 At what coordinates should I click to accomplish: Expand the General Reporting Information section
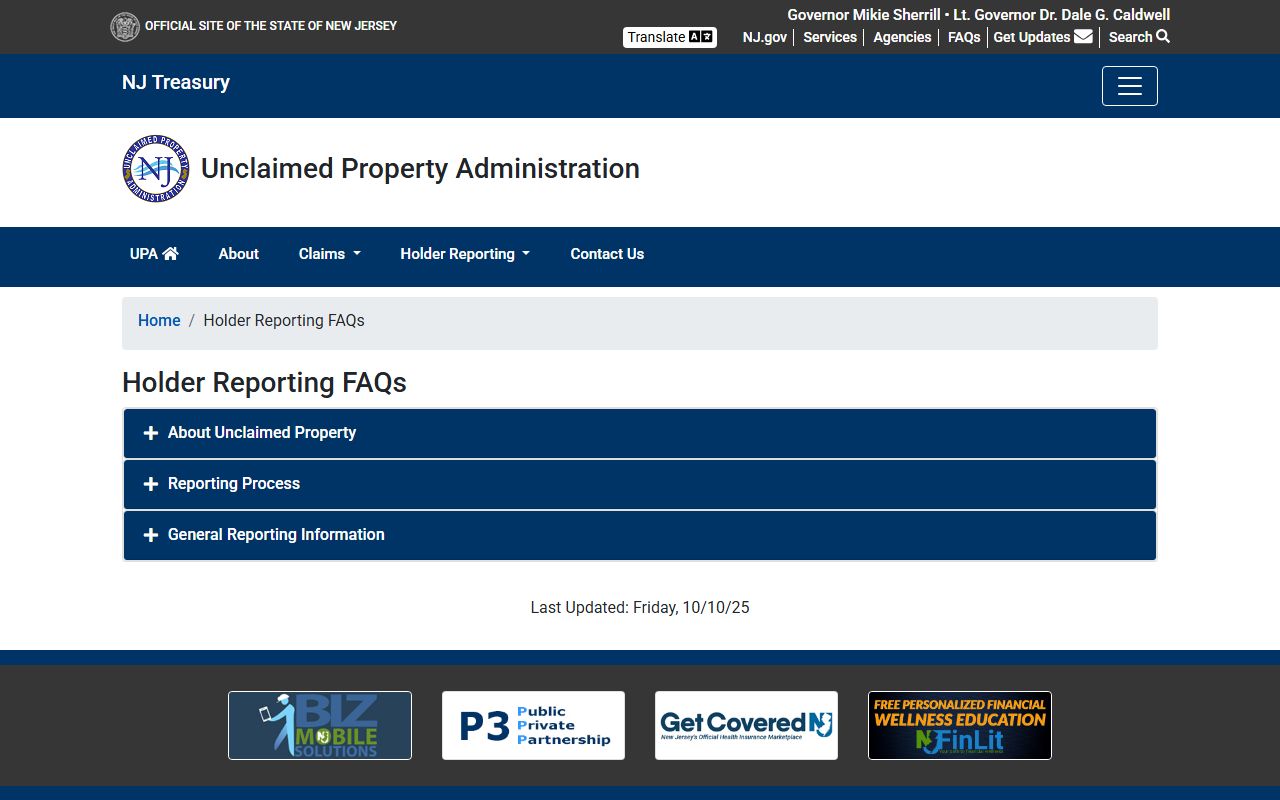[x=640, y=535]
